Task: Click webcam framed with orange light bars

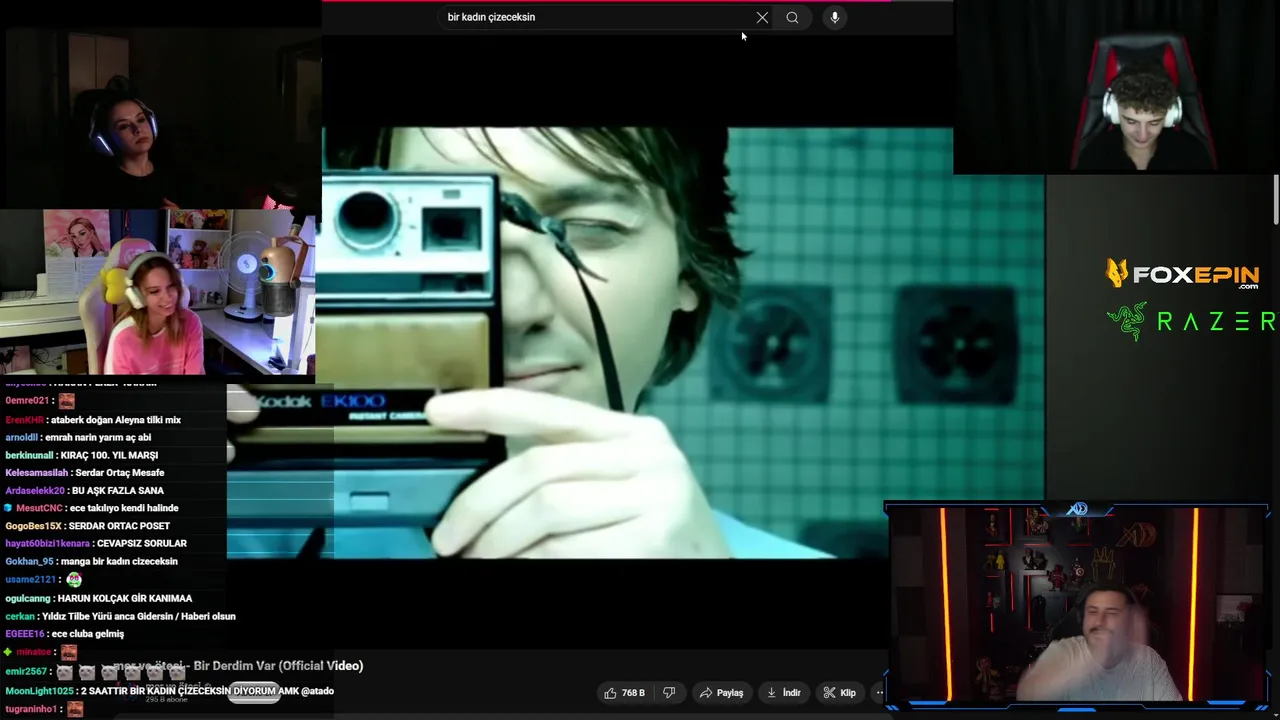Action: [1078, 607]
